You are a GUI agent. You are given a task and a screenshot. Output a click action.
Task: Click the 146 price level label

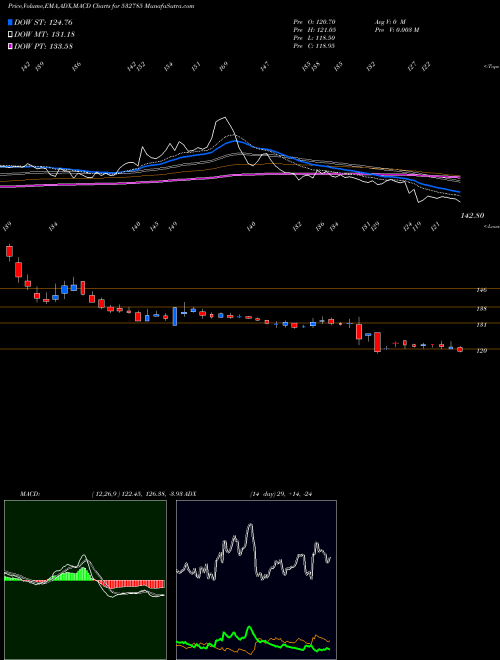click(x=481, y=290)
